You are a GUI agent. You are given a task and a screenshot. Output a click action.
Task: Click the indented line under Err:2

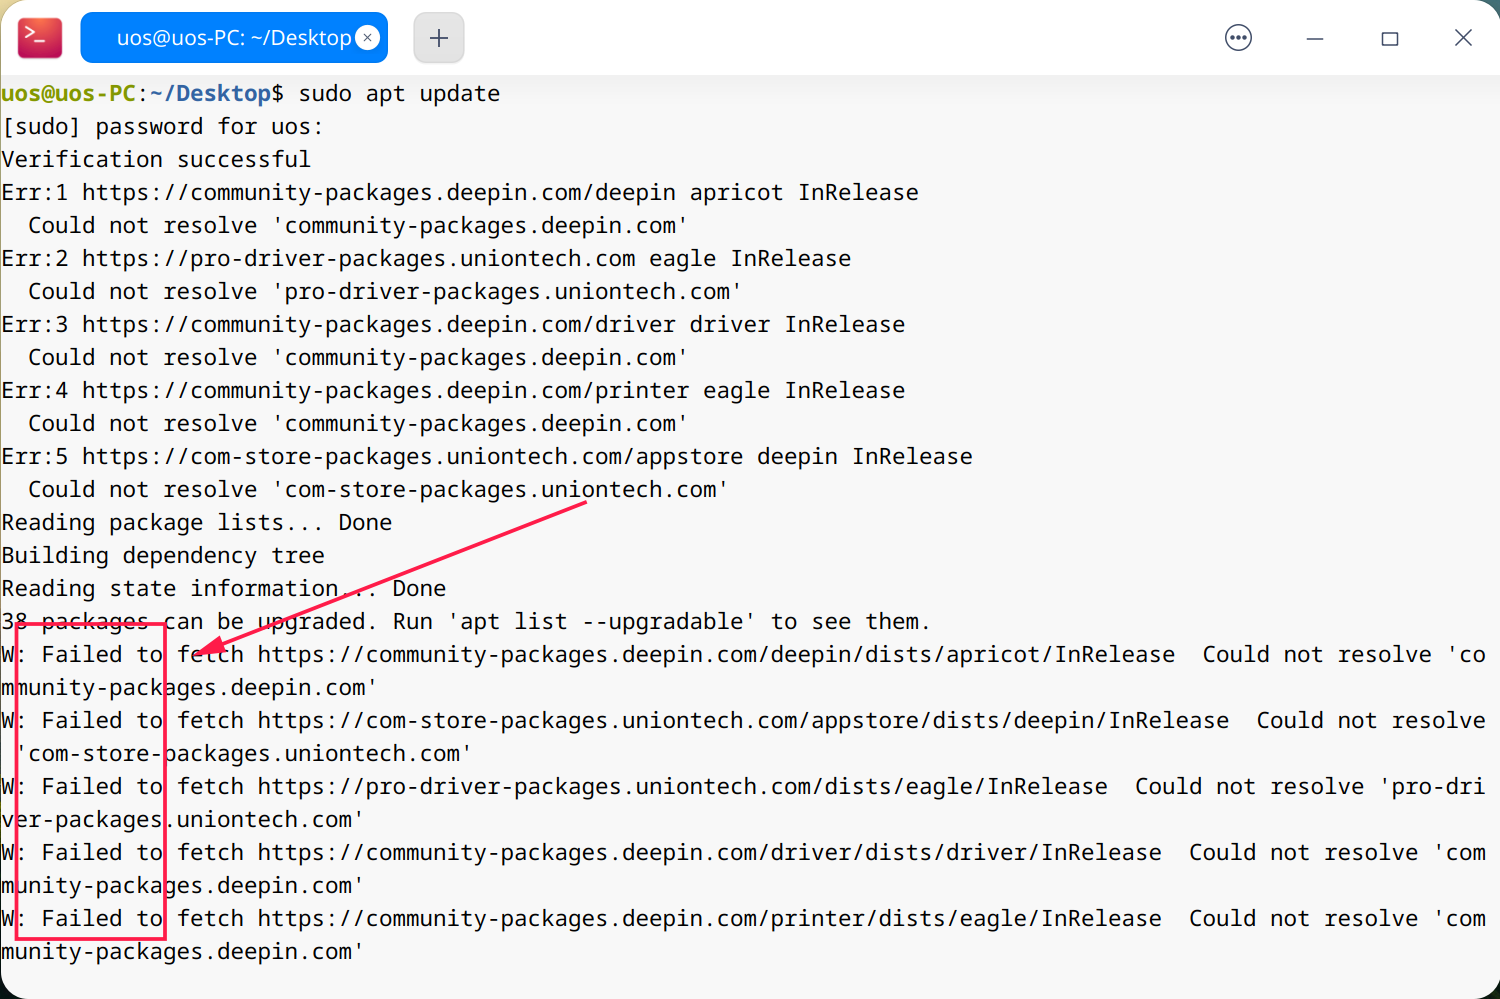click(x=385, y=292)
